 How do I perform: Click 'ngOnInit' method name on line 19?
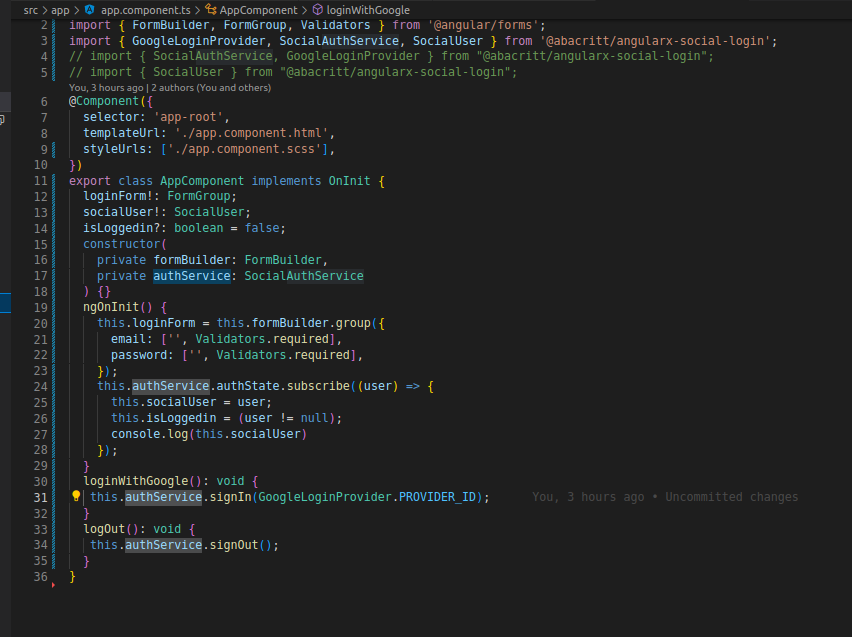[x=111, y=307]
